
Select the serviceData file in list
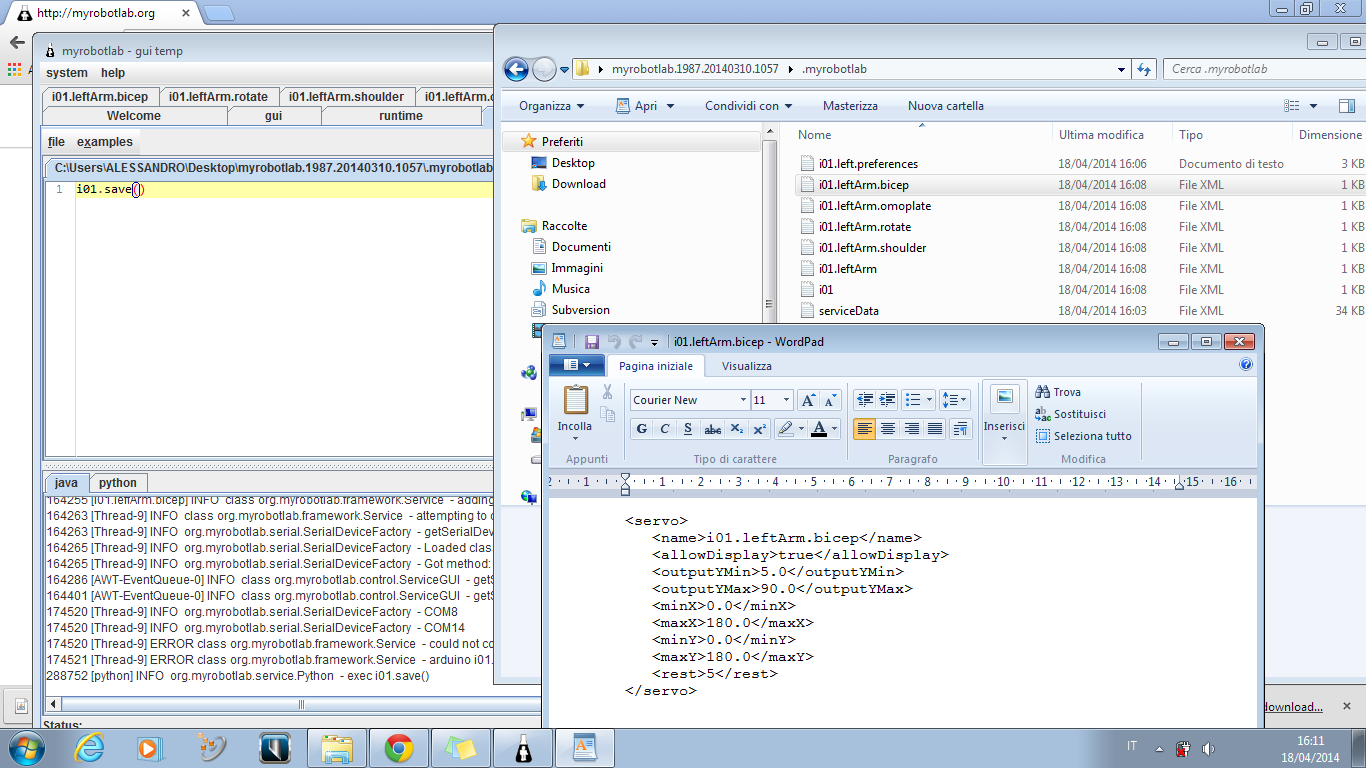pyautogui.click(x=848, y=311)
